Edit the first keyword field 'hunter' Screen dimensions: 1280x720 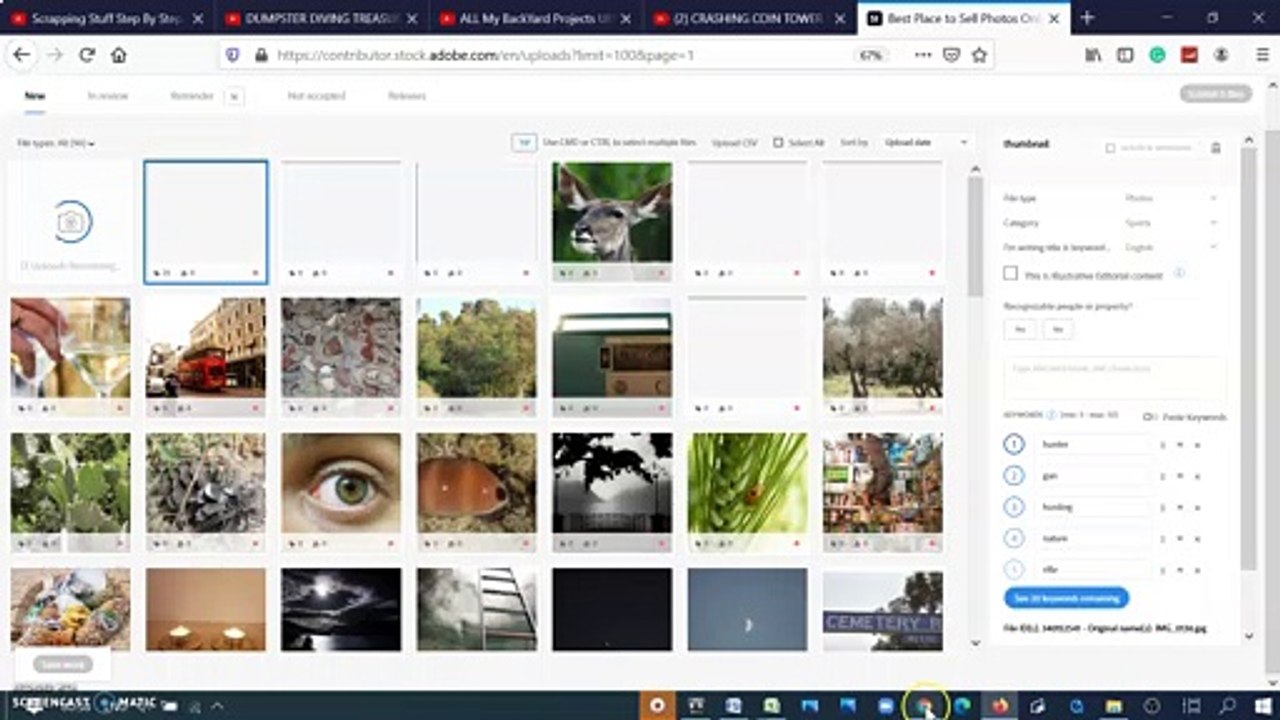(x=1094, y=445)
